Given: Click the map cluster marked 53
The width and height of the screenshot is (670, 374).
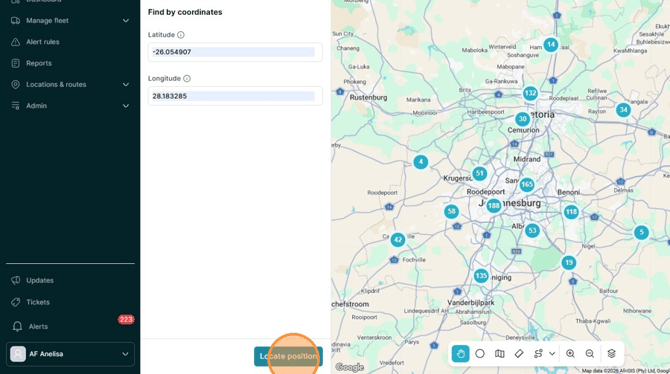Looking at the screenshot, I should coord(532,231).
